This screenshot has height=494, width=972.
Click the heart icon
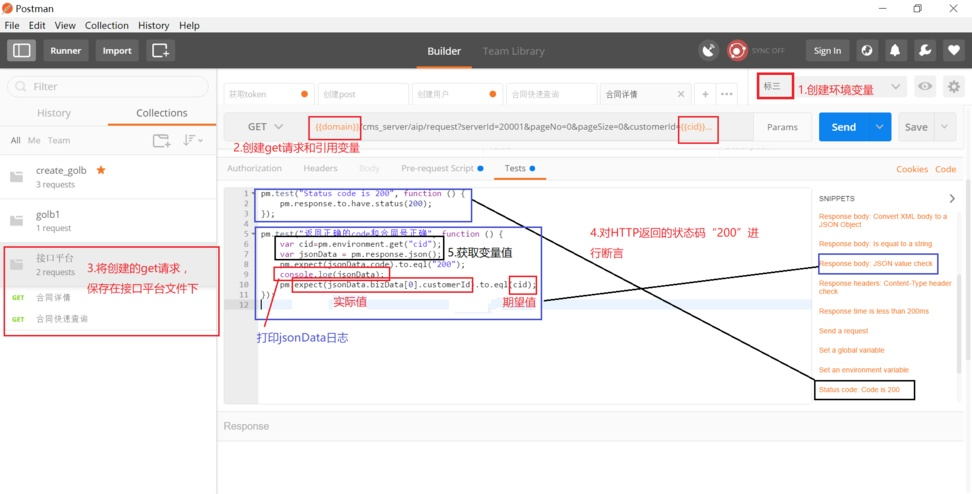tap(953, 51)
